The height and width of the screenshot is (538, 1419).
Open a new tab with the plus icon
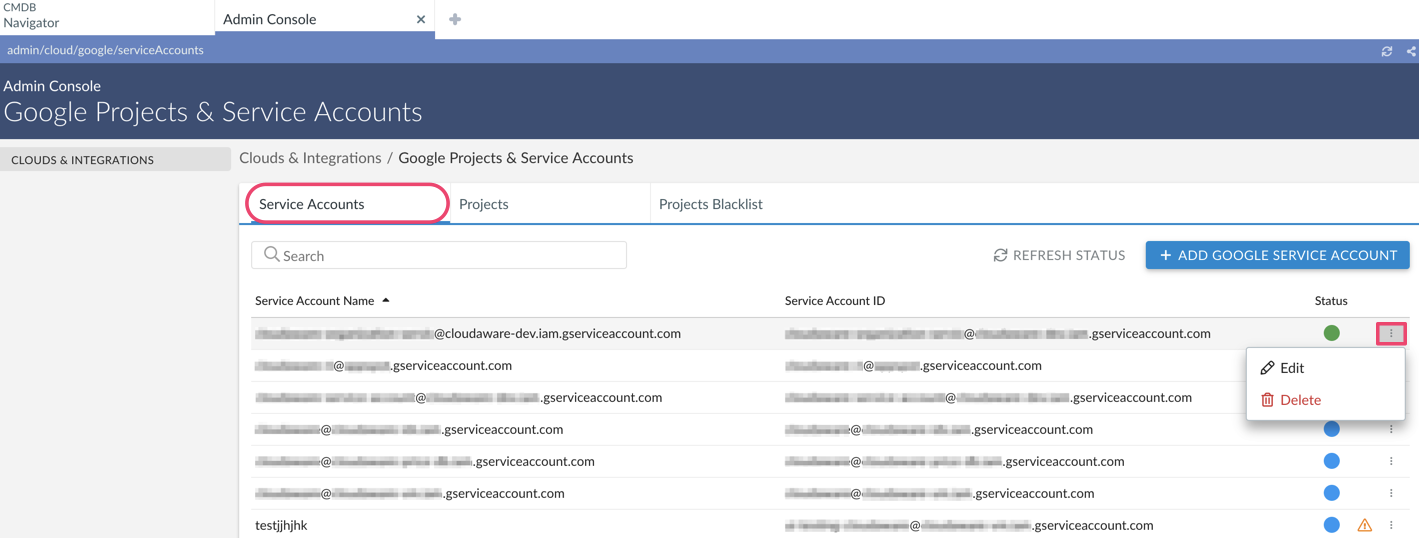click(455, 19)
